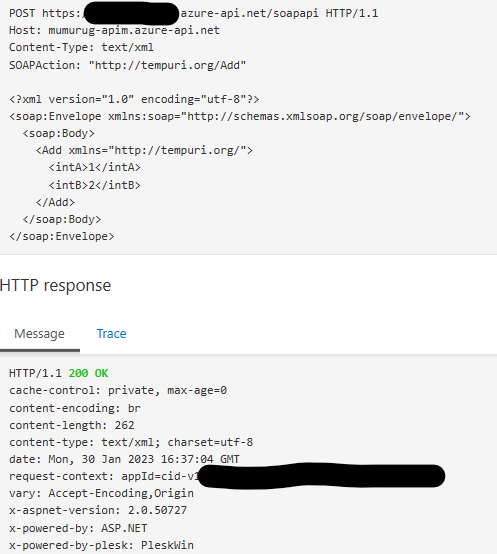
Task: Click the Add xmlns element line
Action: [x=144, y=151]
